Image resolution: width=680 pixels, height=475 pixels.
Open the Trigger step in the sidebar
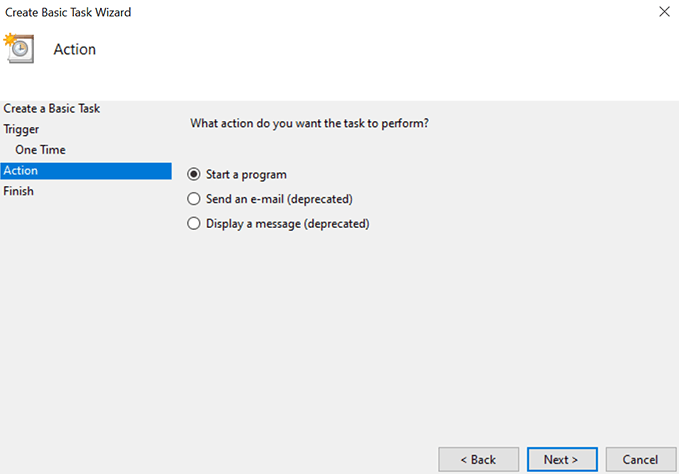coord(22,129)
